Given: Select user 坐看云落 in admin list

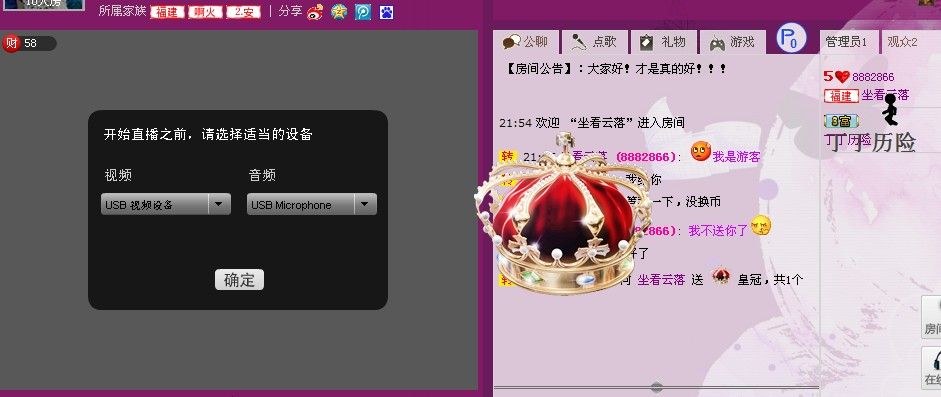Looking at the screenshot, I should tap(885, 95).
